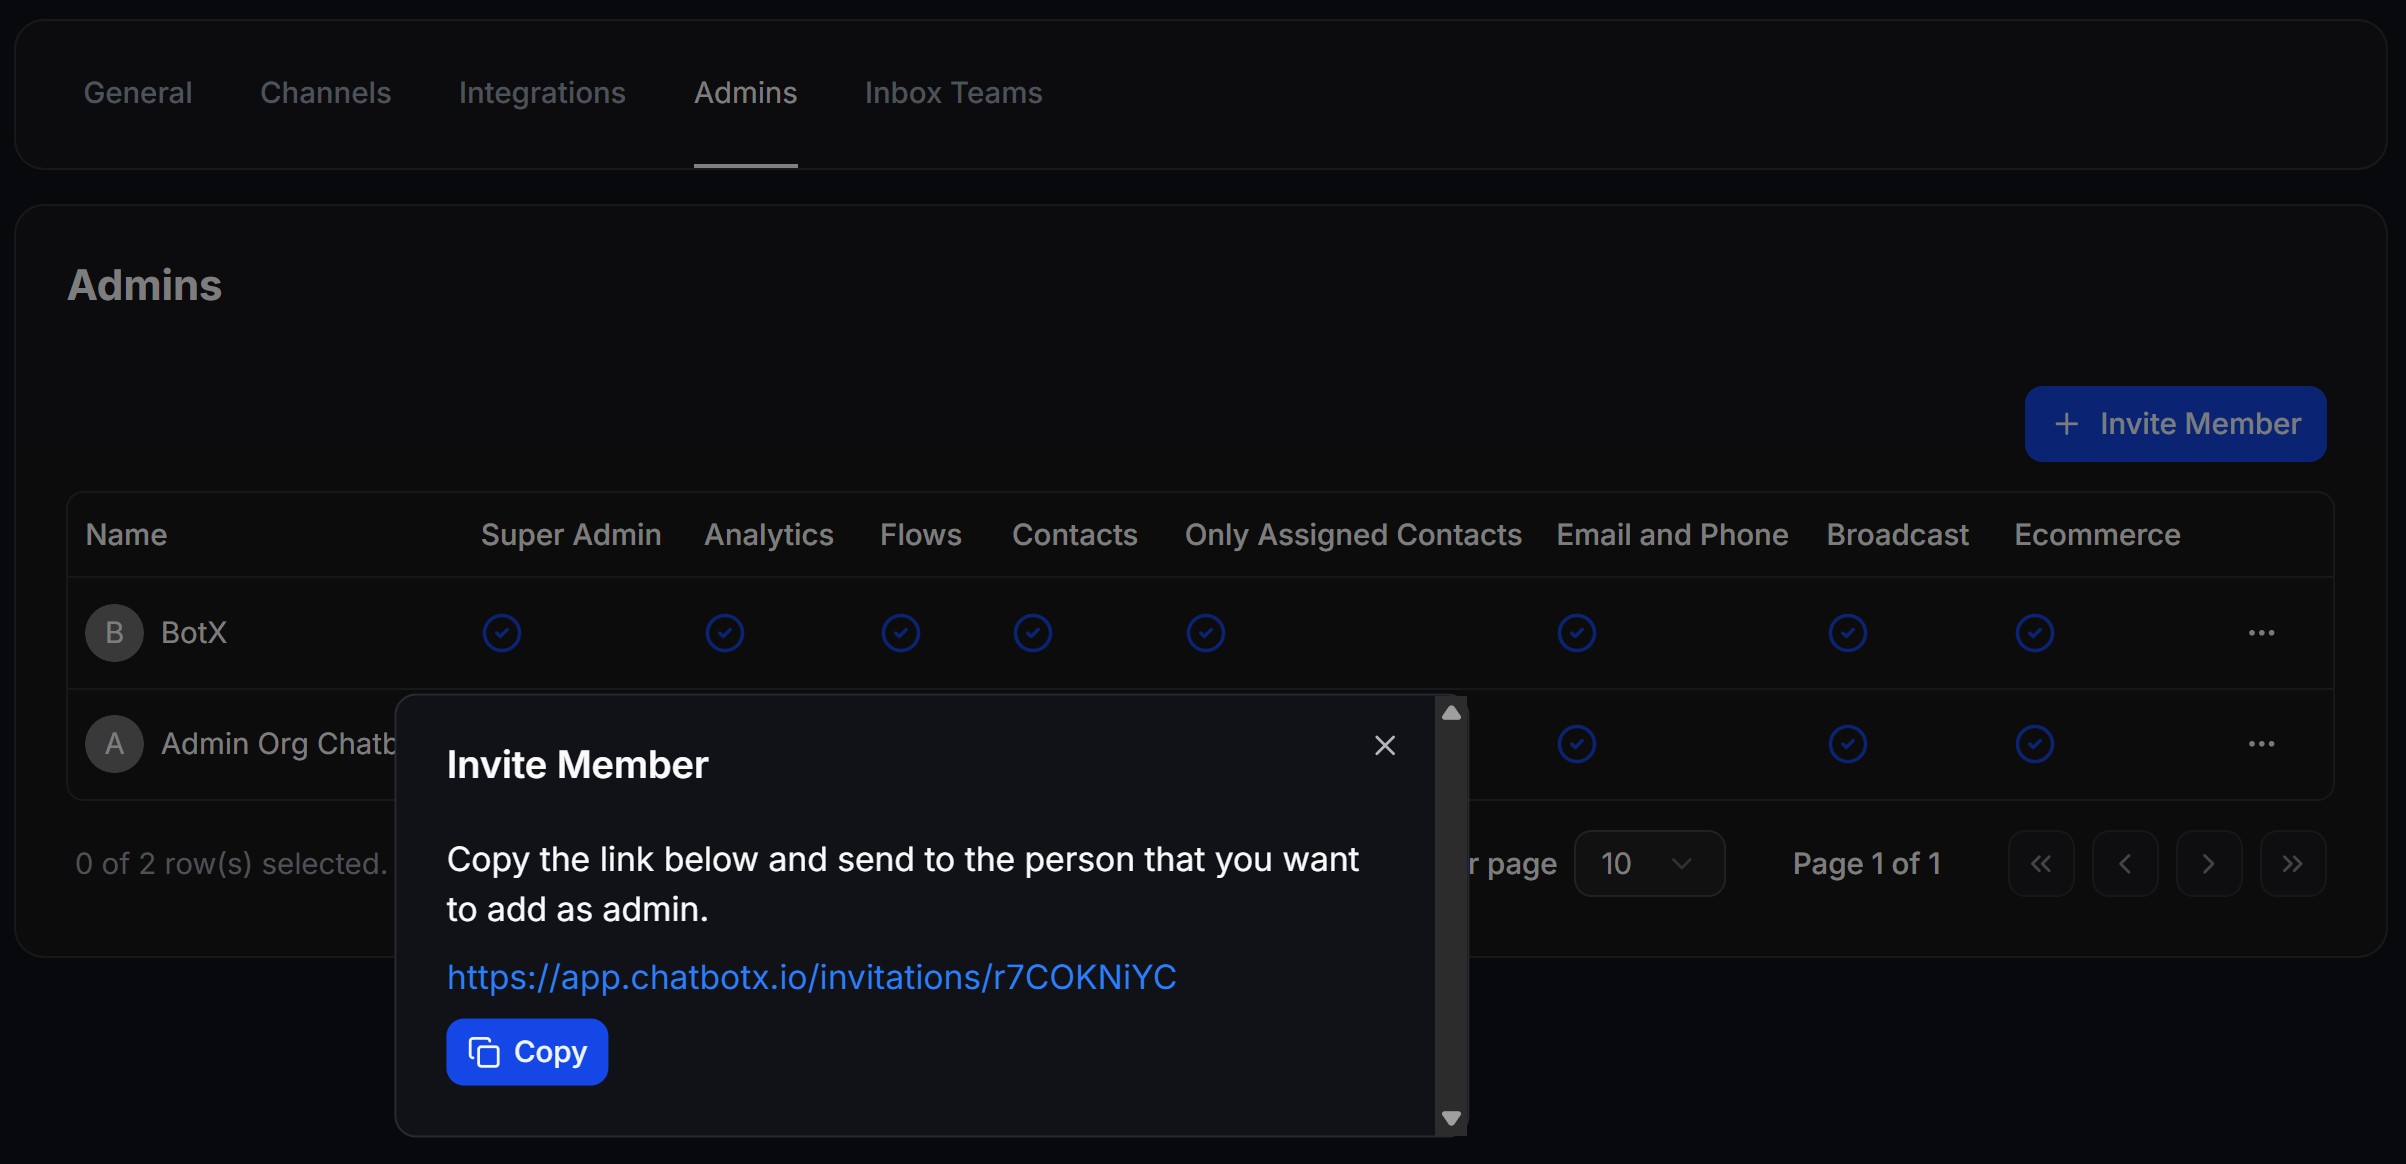Image resolution: width=2406 pixels, height=1164 pixels.
Task: Toggle BotX Contacts permission
Action: [x=1033, y=633]
